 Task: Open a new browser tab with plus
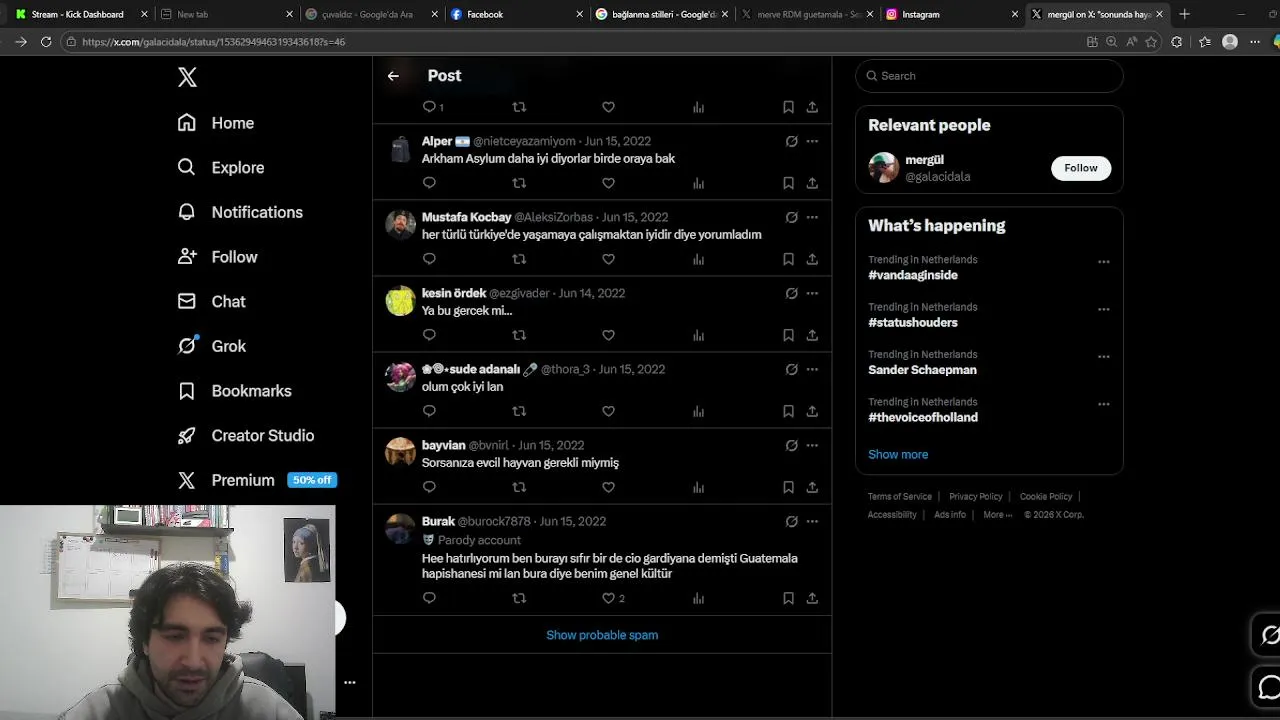pyautogui.click(x=1184, y=14)
